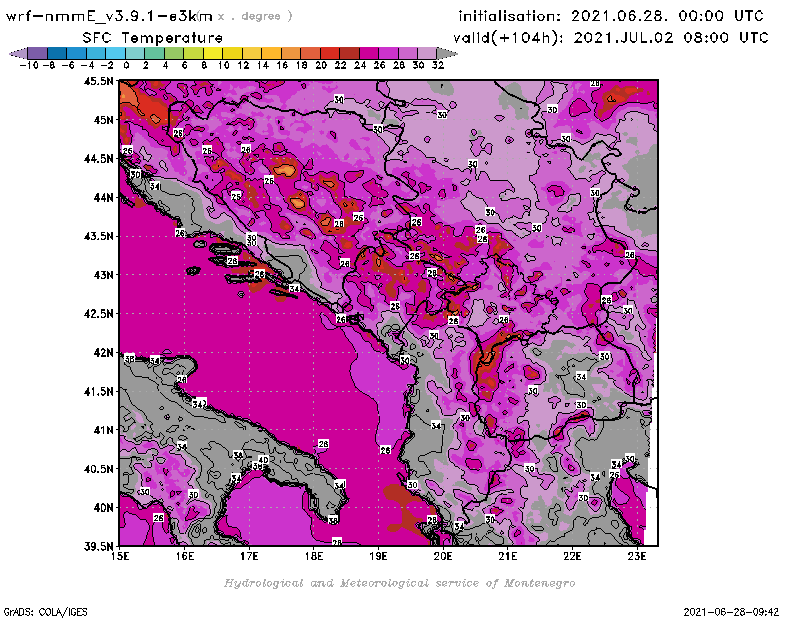This screenshot has height=618, width=800.
Task: Click the 44.5N latitude axis label
Action: pos(99,159)
